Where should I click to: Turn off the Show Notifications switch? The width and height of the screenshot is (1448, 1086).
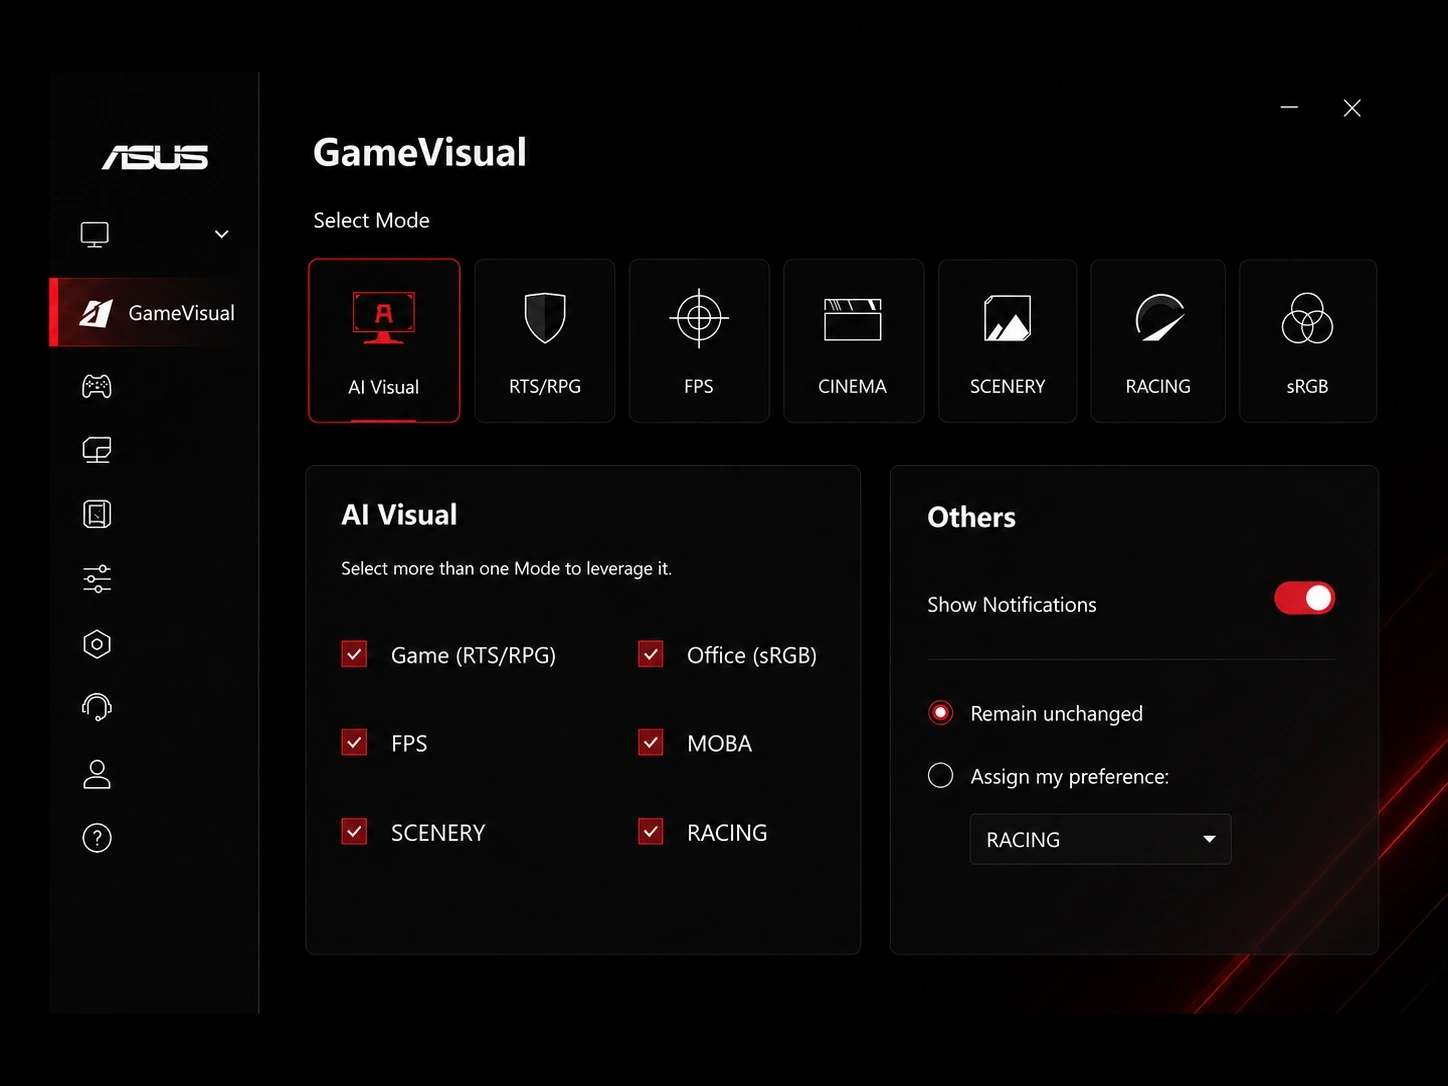[1304, 598]
